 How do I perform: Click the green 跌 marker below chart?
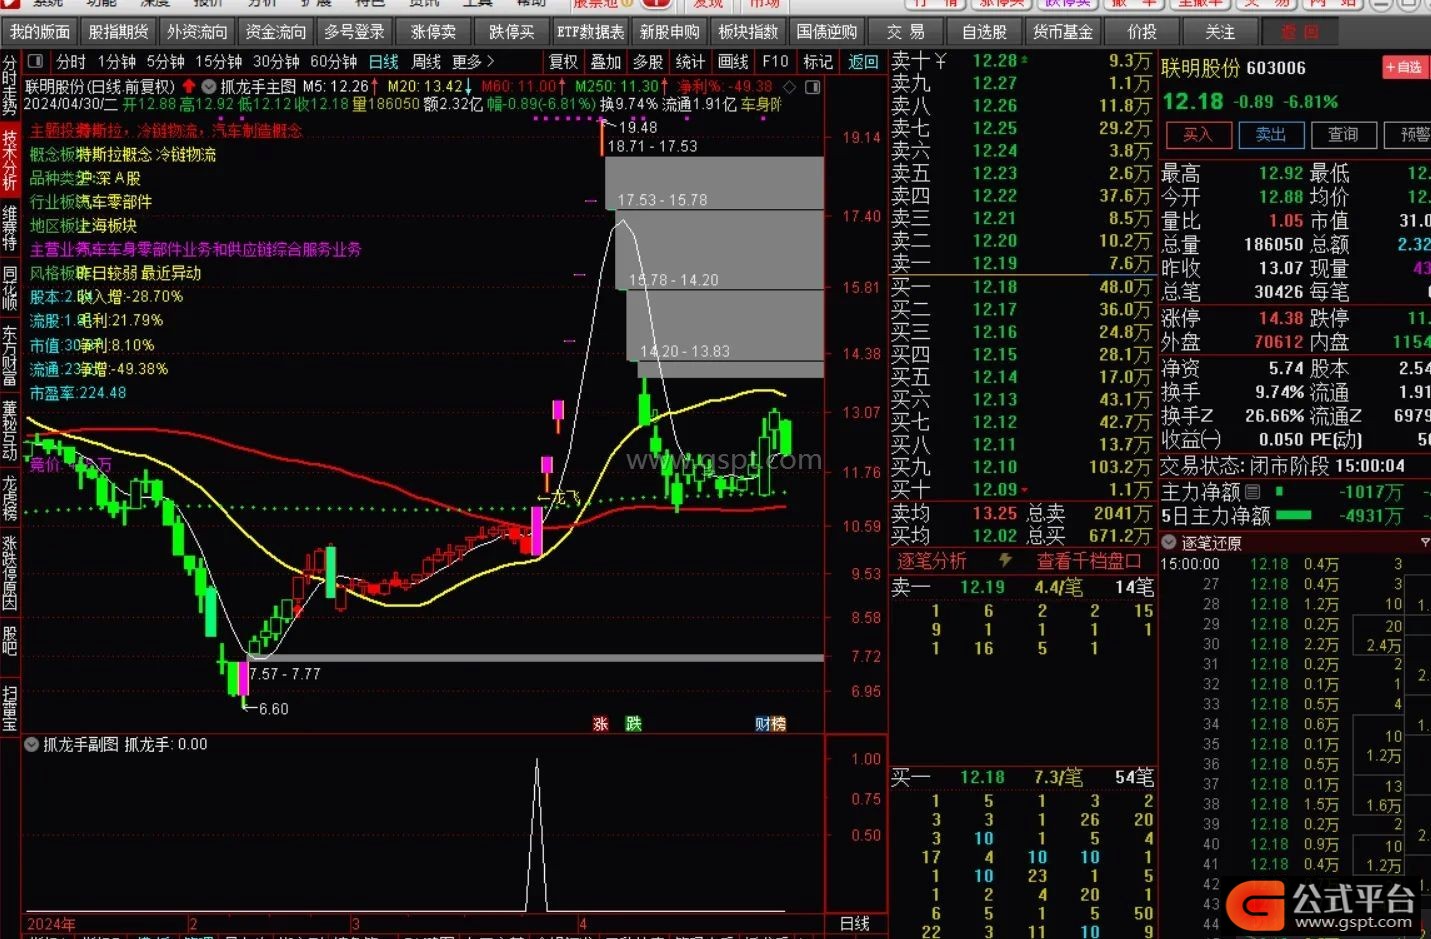pyautogui.click(x=634, y=724)
